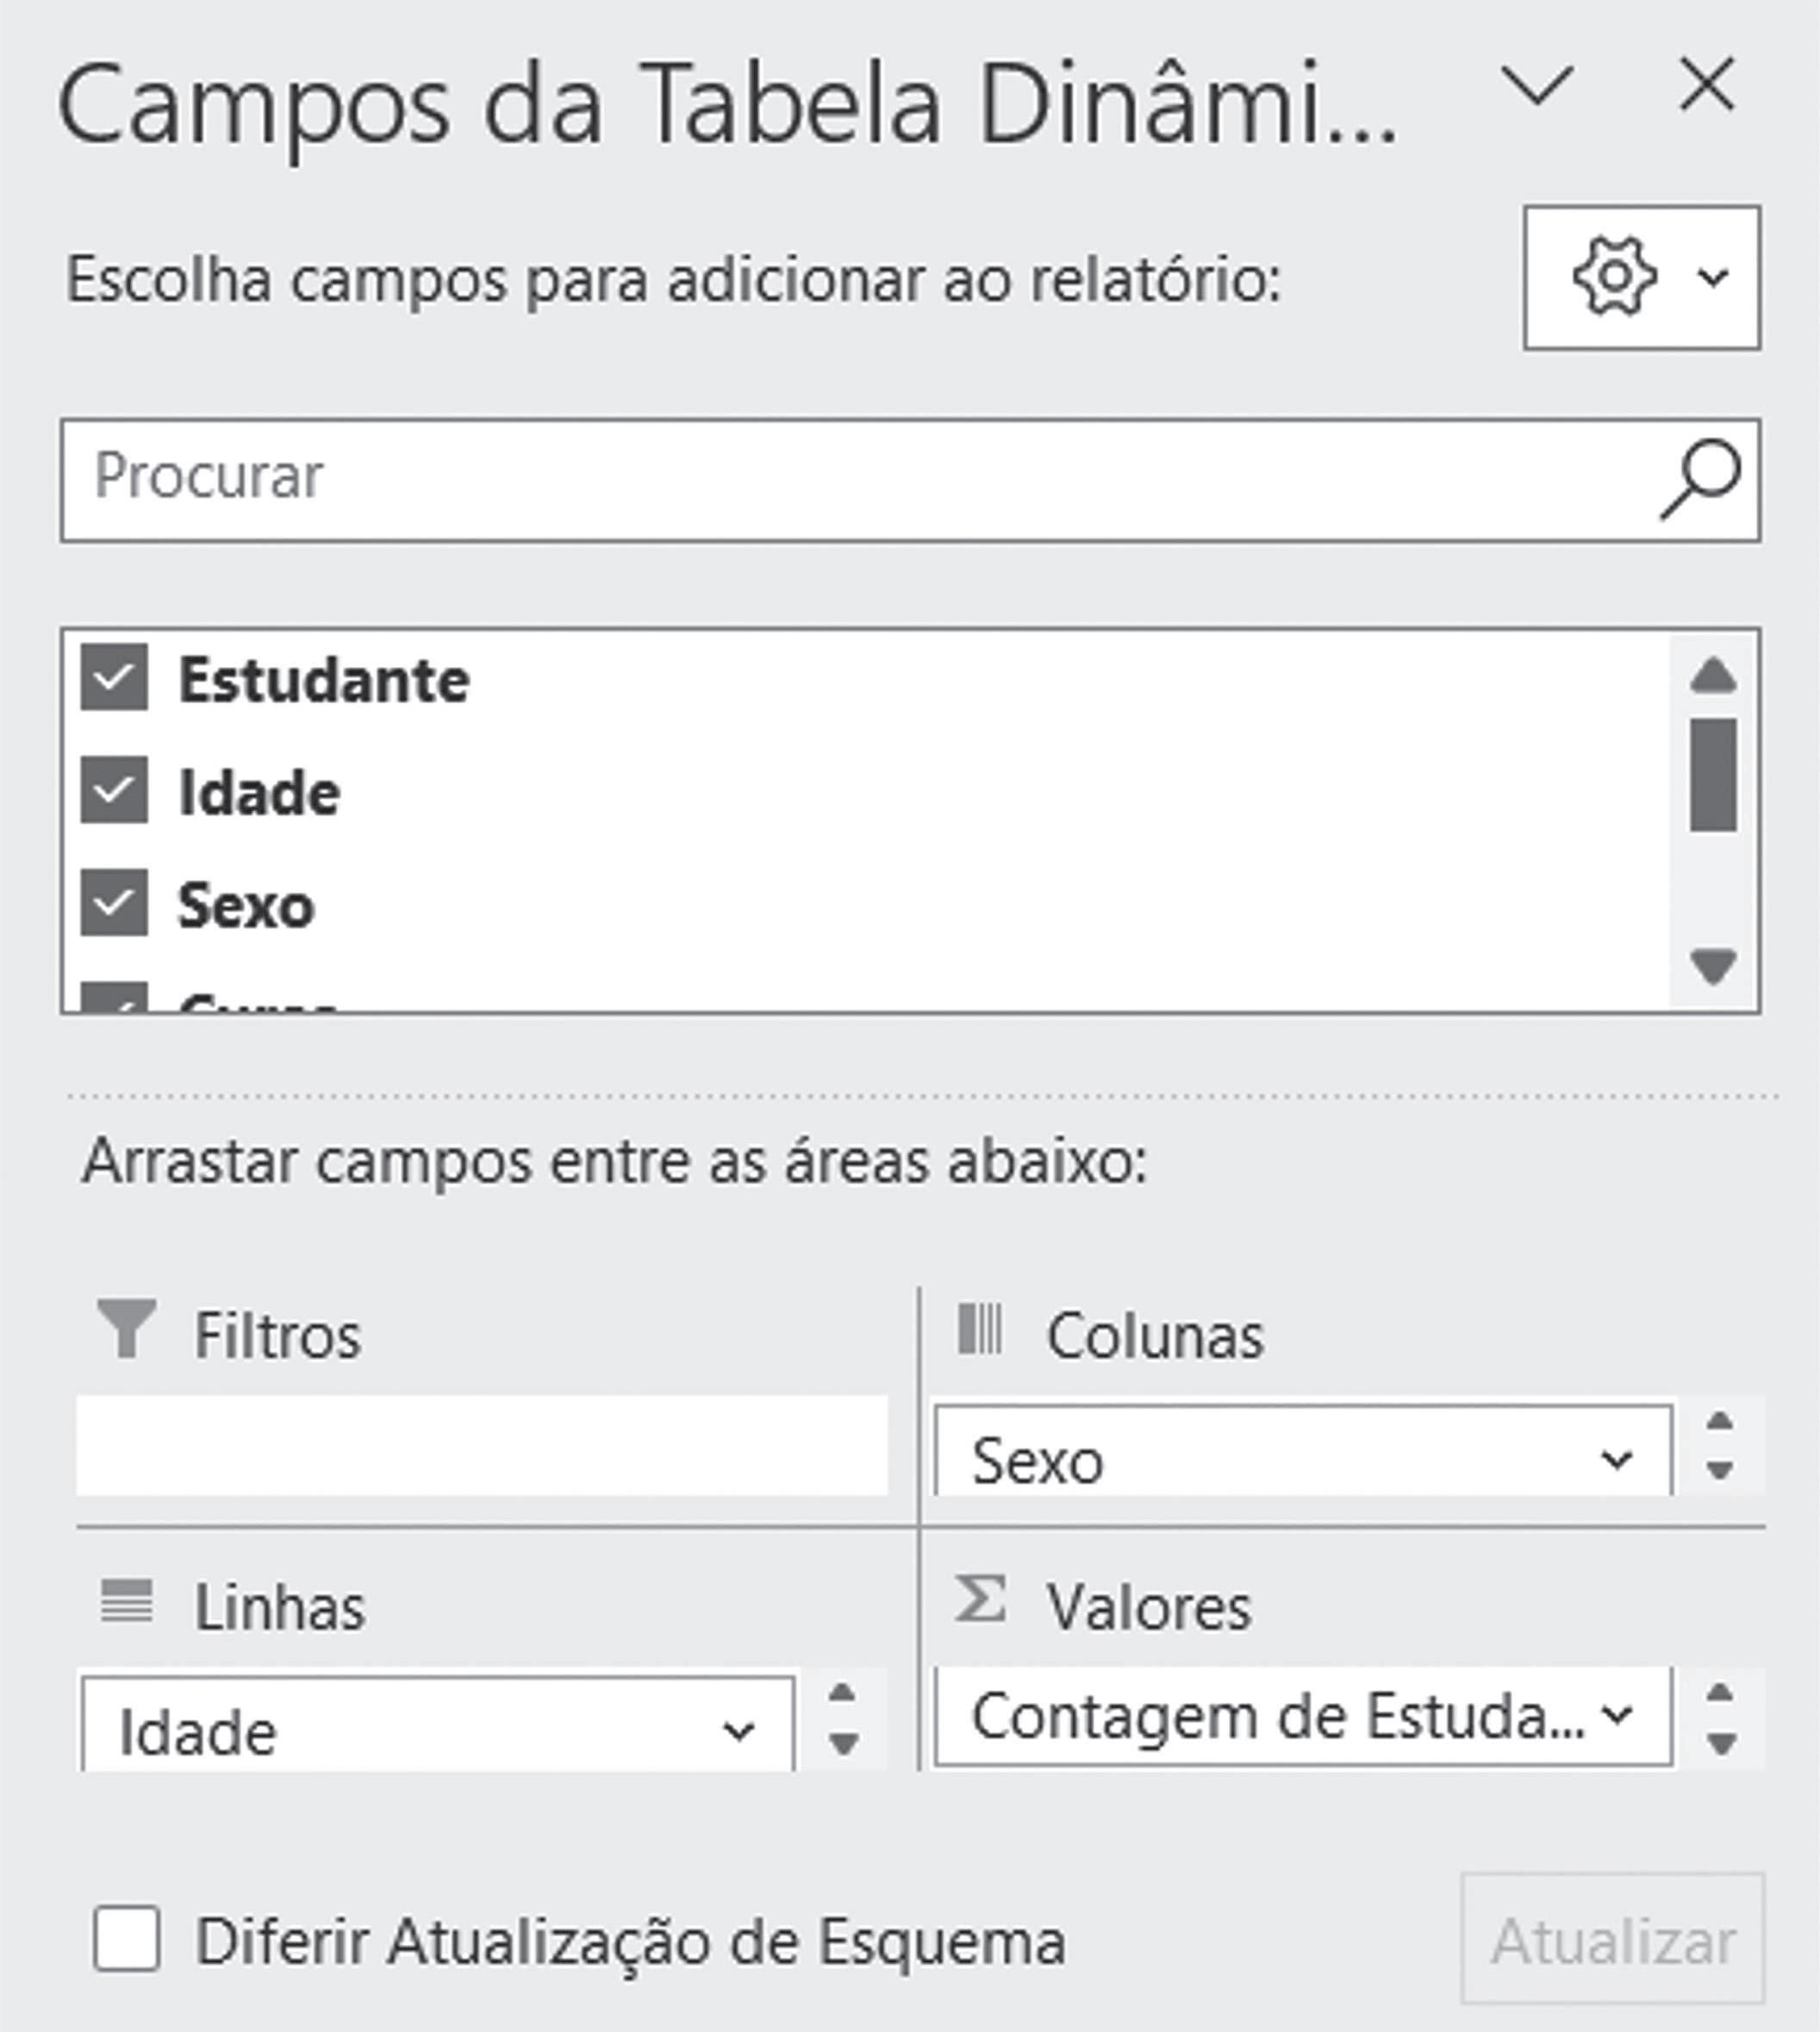Open the Idade dropdown in Linhas
1820x2032 pixels.
[x=738, y=1731]
